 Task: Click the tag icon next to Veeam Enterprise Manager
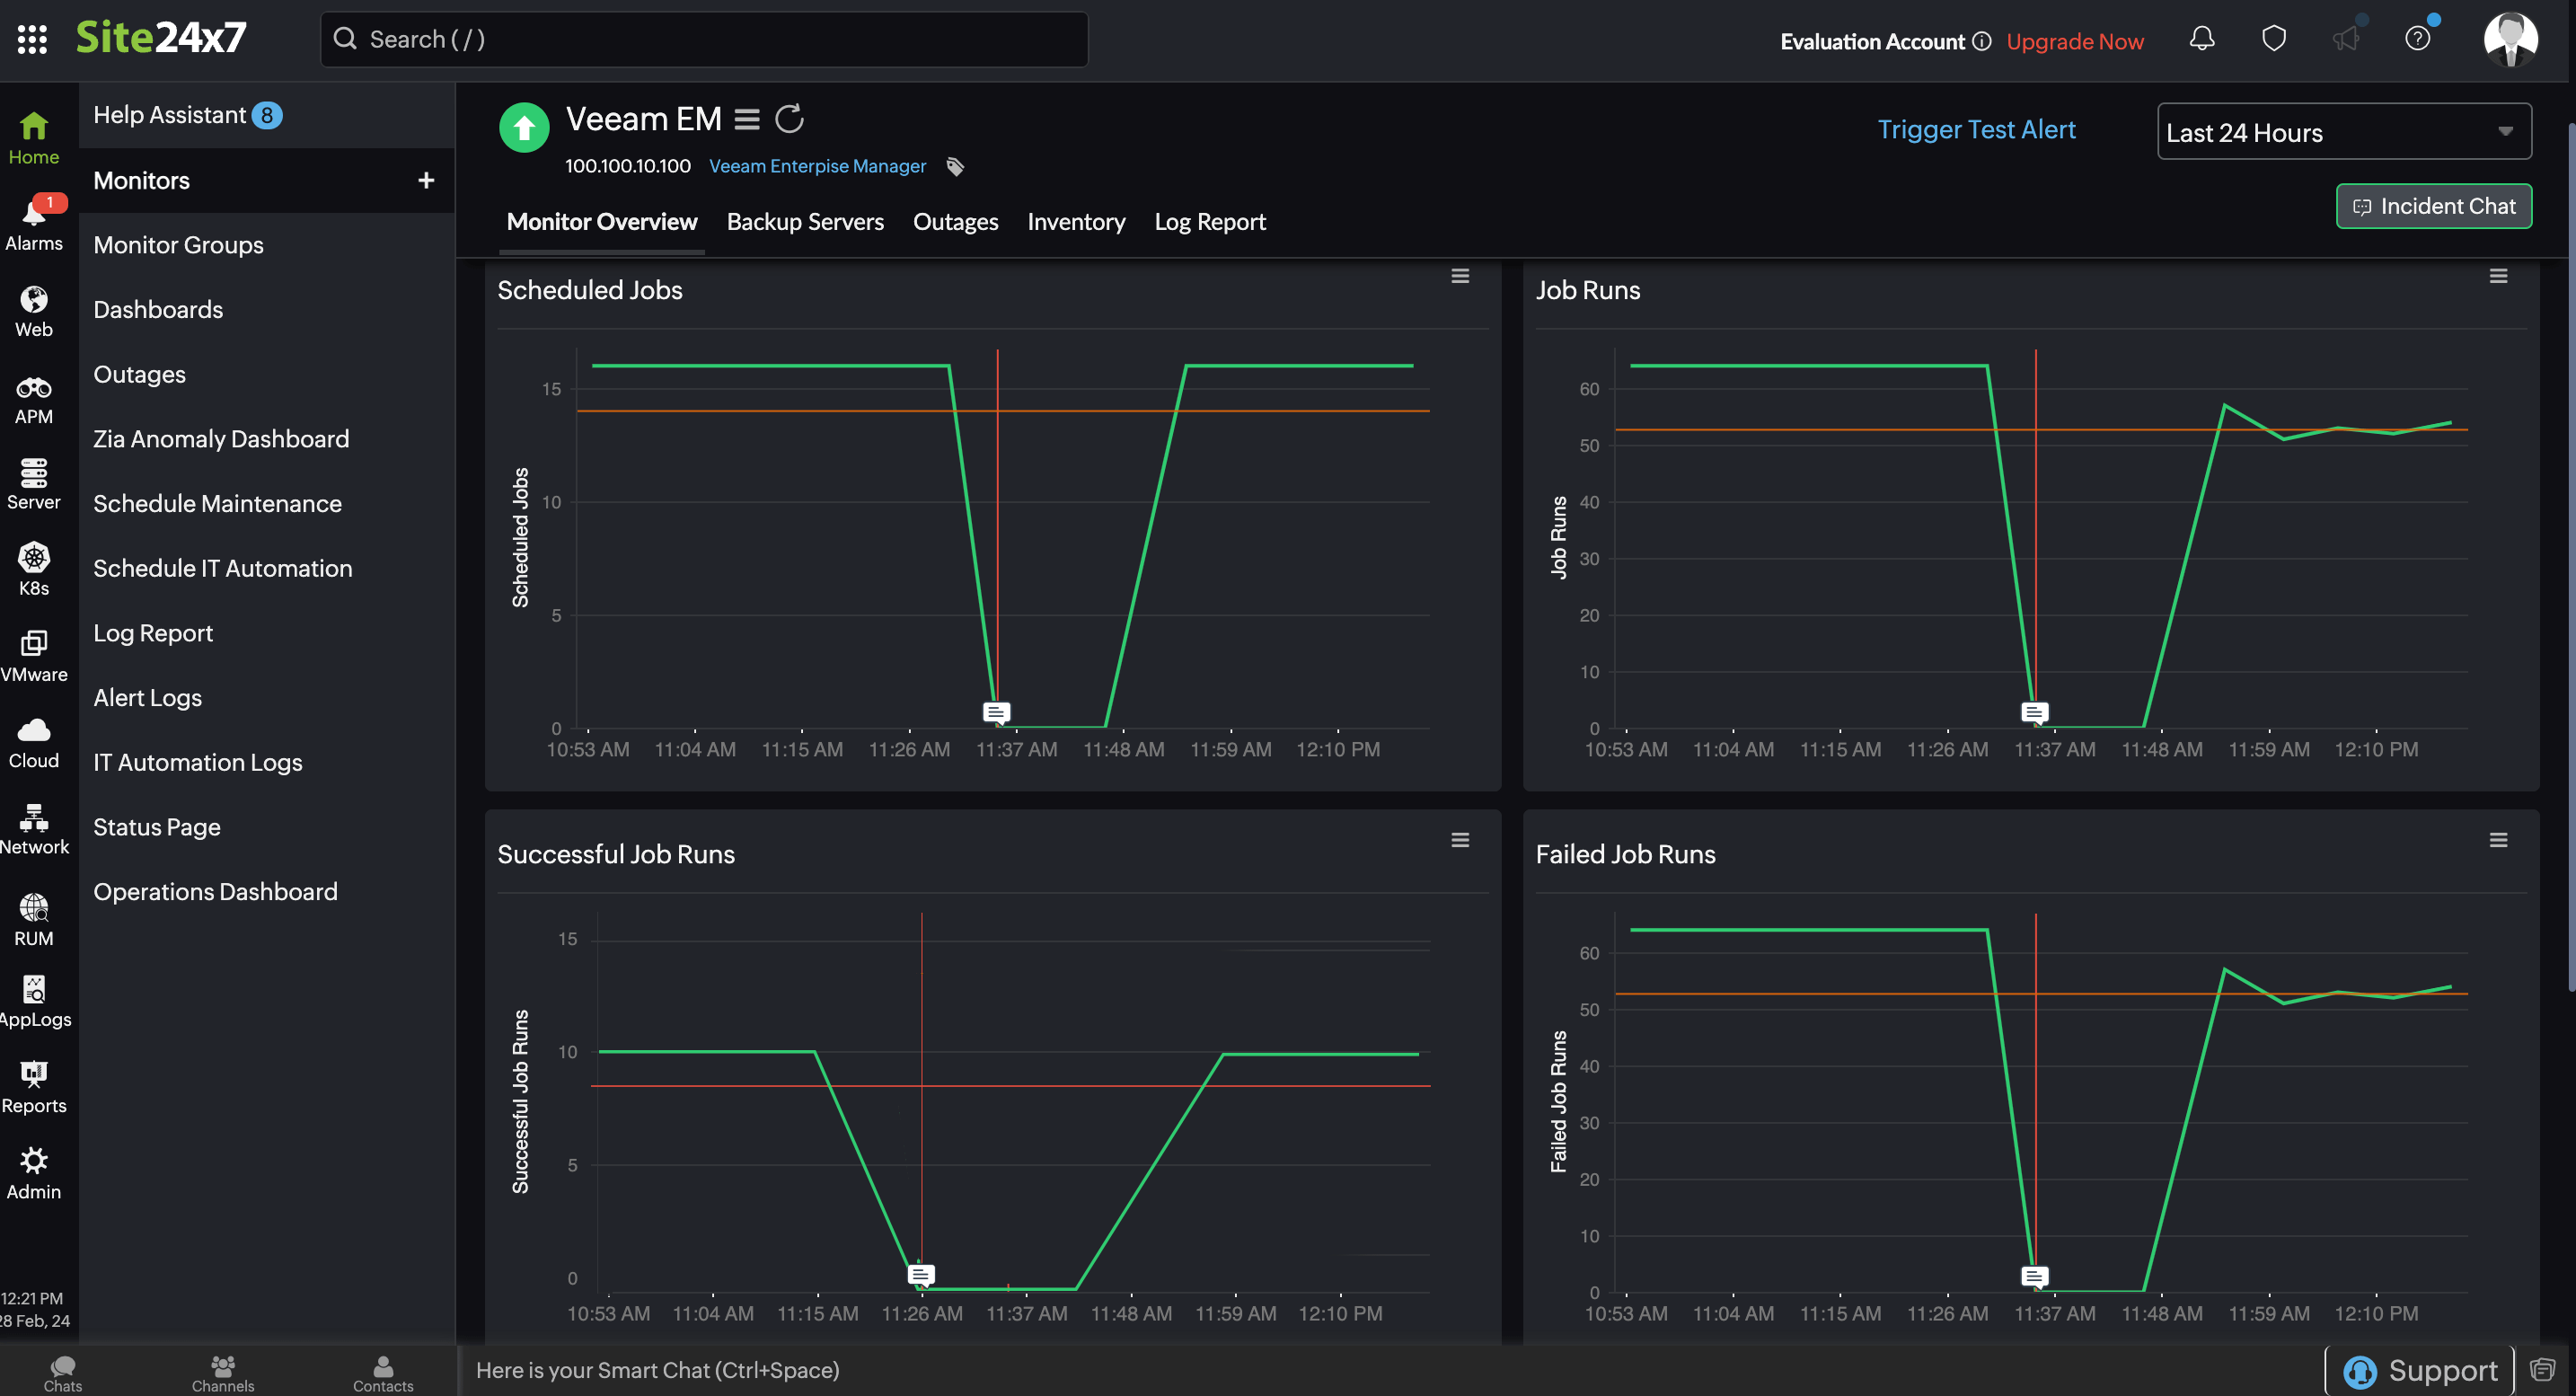tap(954, 166)
